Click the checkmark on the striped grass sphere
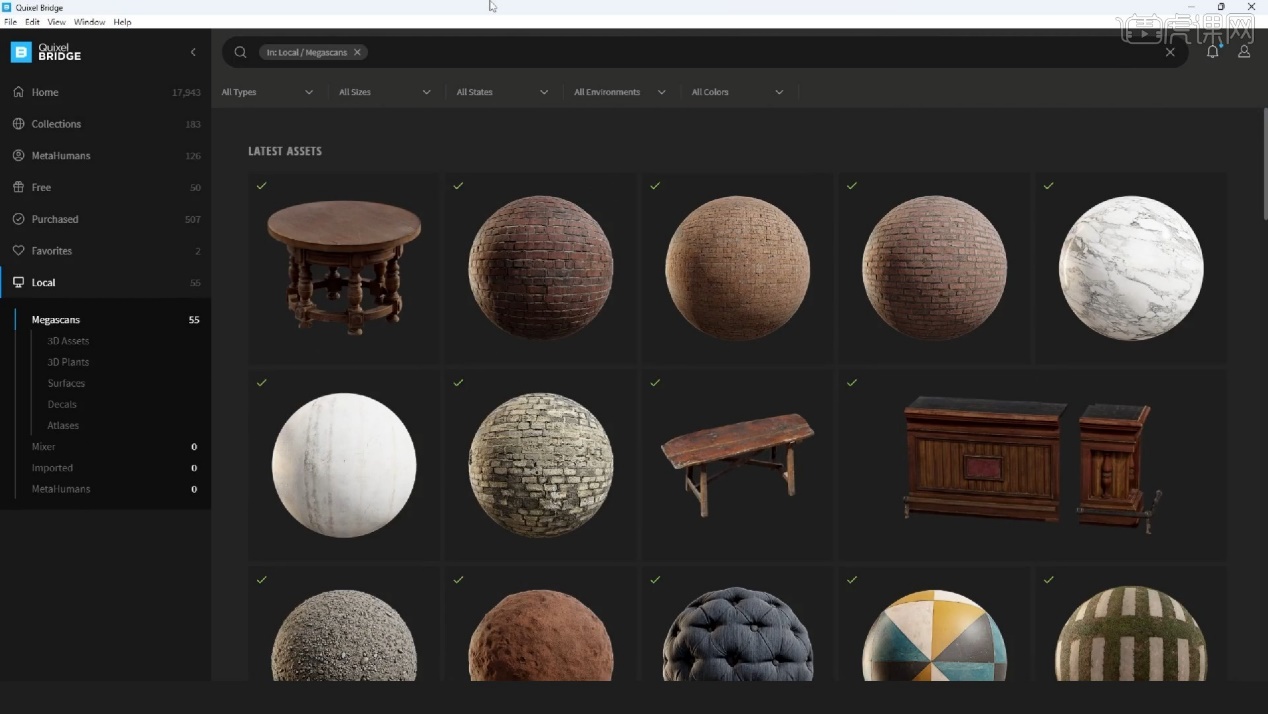 click(x=1049, y=580)
